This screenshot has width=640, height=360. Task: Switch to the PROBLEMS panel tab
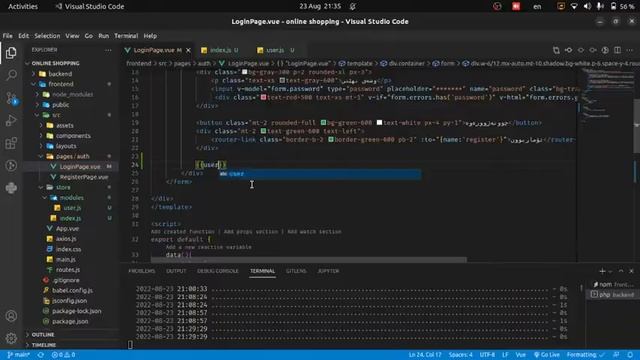click(142, 271)
